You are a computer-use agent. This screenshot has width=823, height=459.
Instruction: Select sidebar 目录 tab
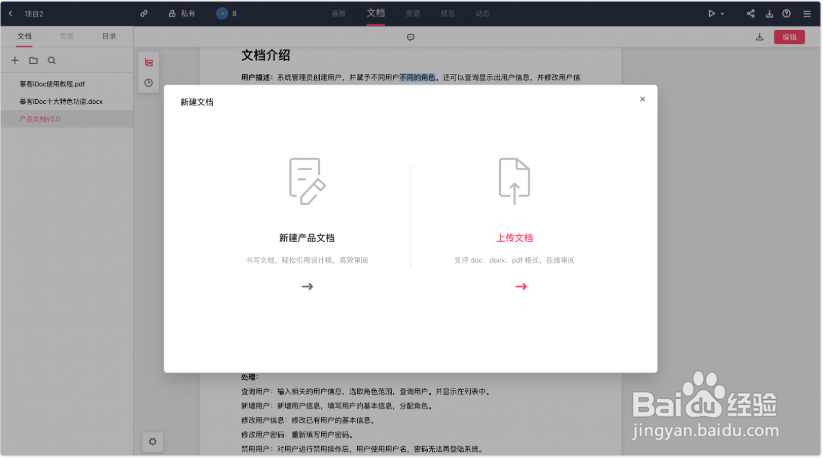click(x=109, y=36)
